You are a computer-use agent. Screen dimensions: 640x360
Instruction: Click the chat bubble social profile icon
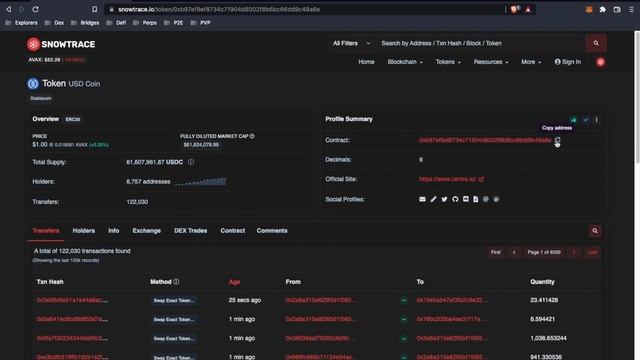pos(466,199)
